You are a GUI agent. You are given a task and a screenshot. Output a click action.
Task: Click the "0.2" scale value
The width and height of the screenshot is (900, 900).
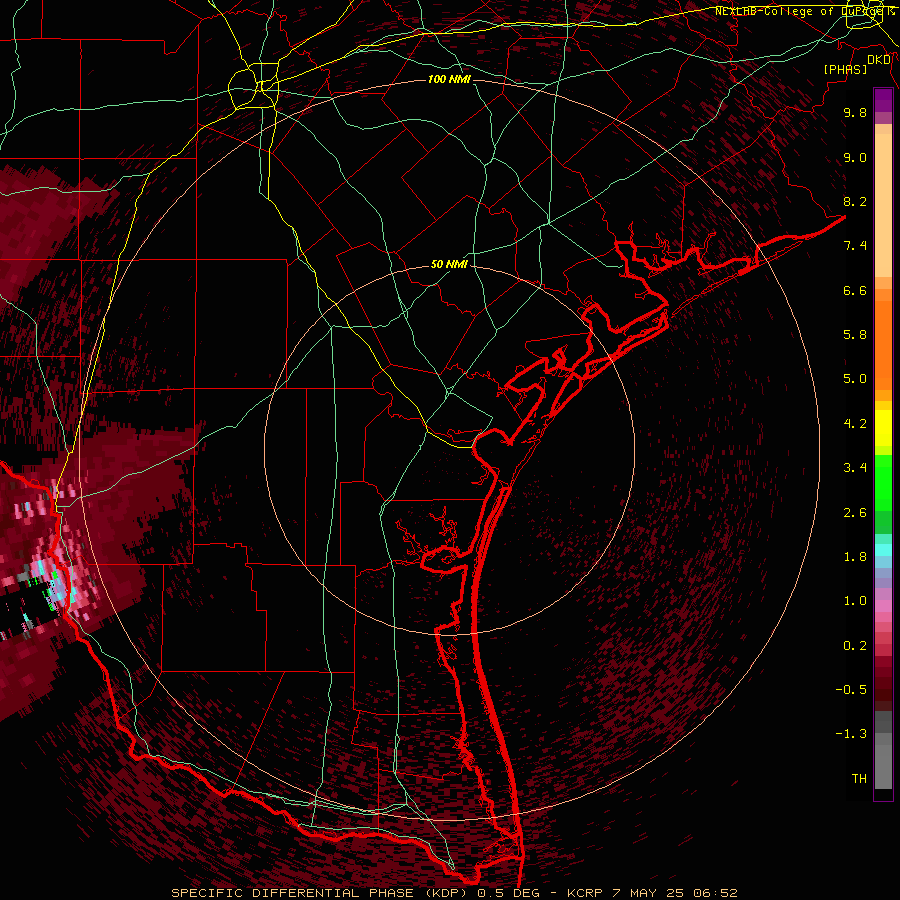pos(855,646)
